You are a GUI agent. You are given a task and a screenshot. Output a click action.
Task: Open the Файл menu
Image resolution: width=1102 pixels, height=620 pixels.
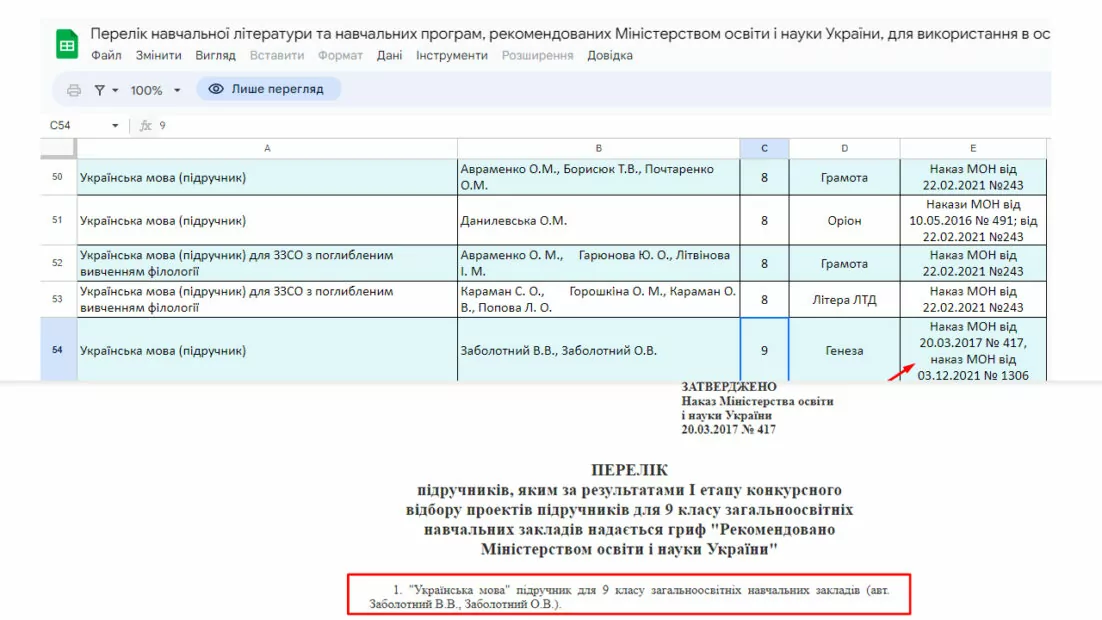(106, 56)
